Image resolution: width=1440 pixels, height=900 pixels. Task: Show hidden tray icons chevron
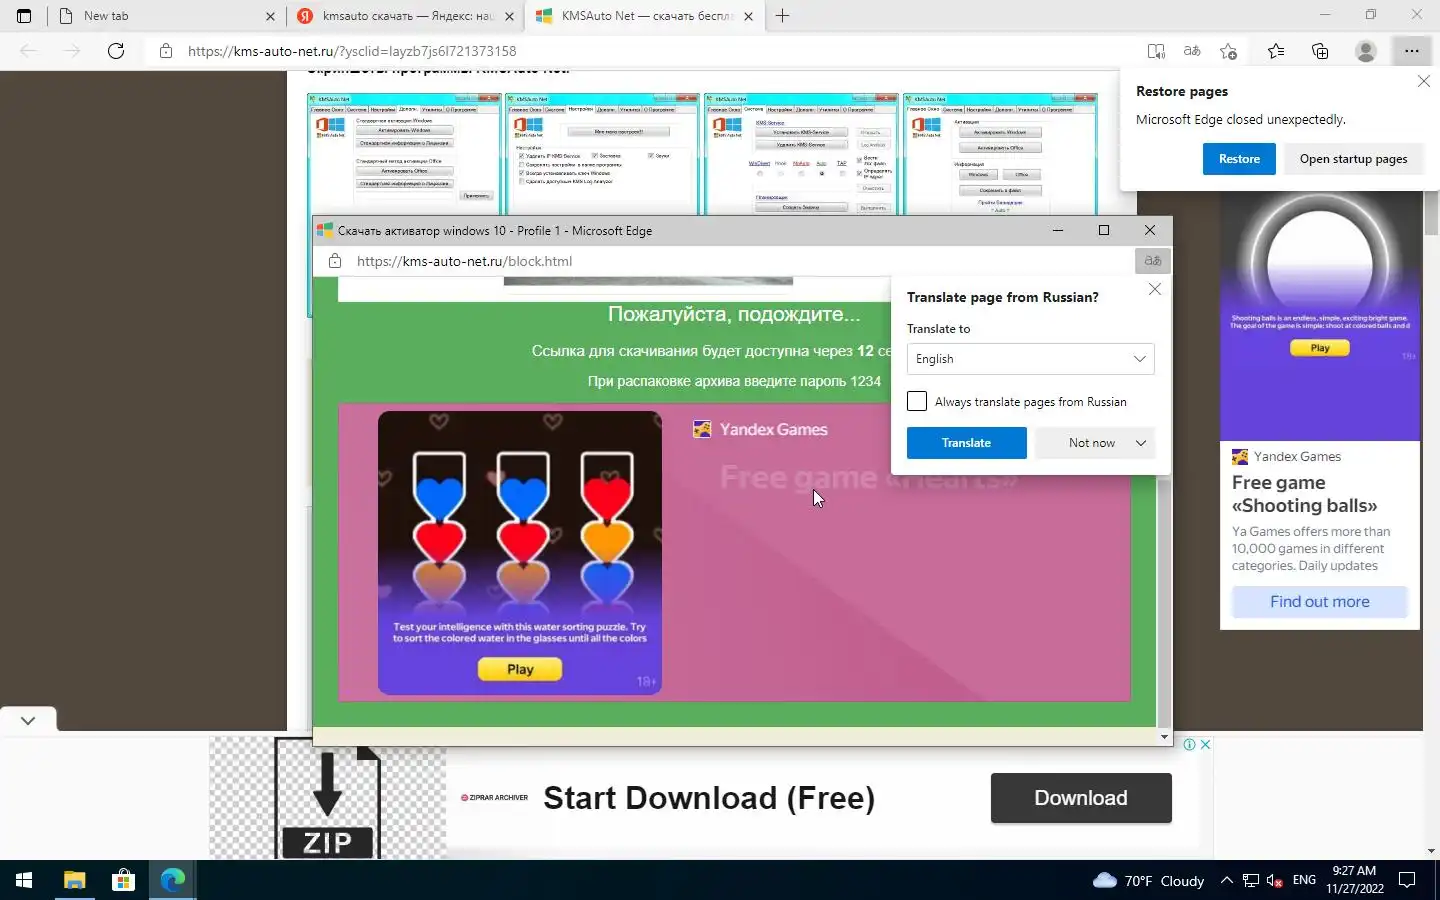coord(1226,880)
